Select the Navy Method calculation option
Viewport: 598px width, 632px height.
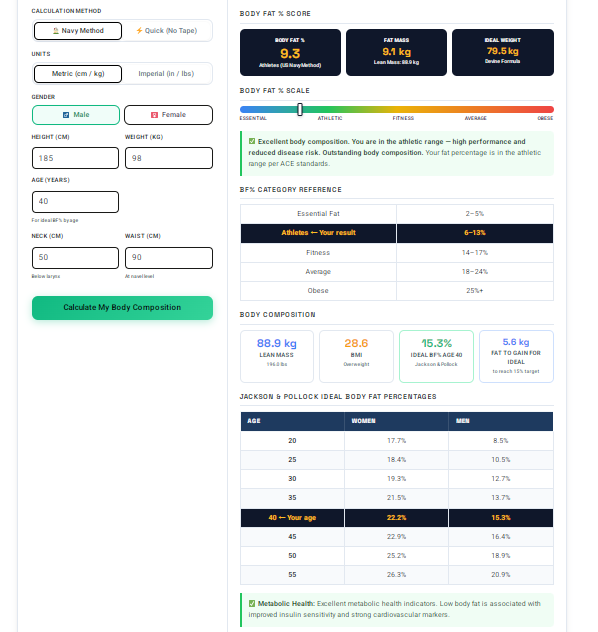pyautogui.click(x=78, y=31)
